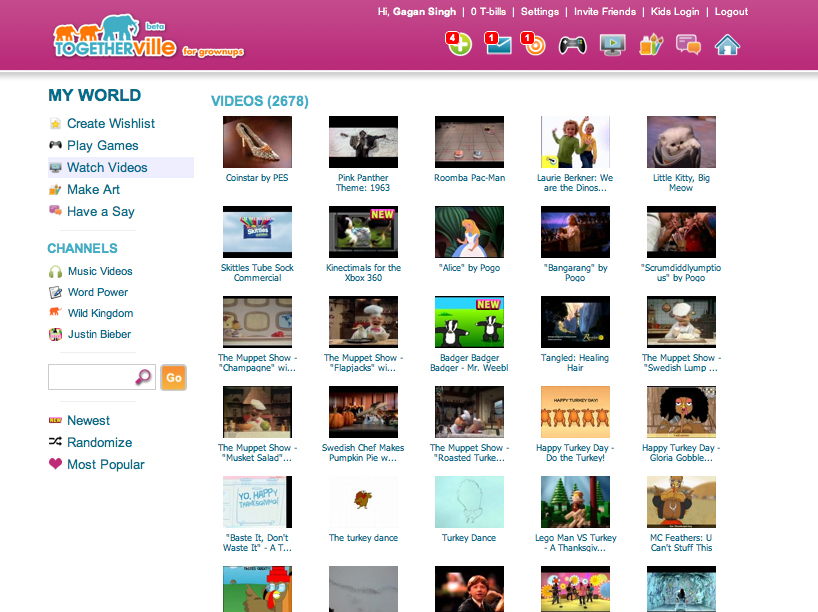This screenshot has width=818, height=612.
Task: Click the orange target icon in header
Action: pos(534,44)
